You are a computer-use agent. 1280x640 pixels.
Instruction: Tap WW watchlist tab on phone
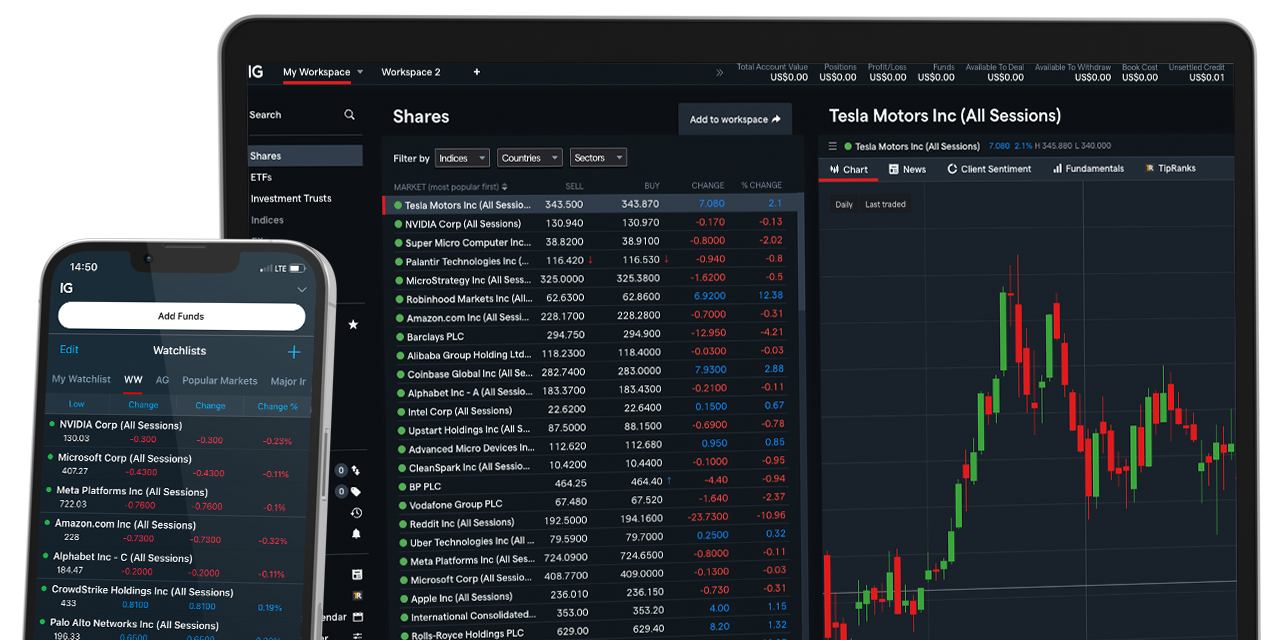pyautogui.click(x=133, y=380)
